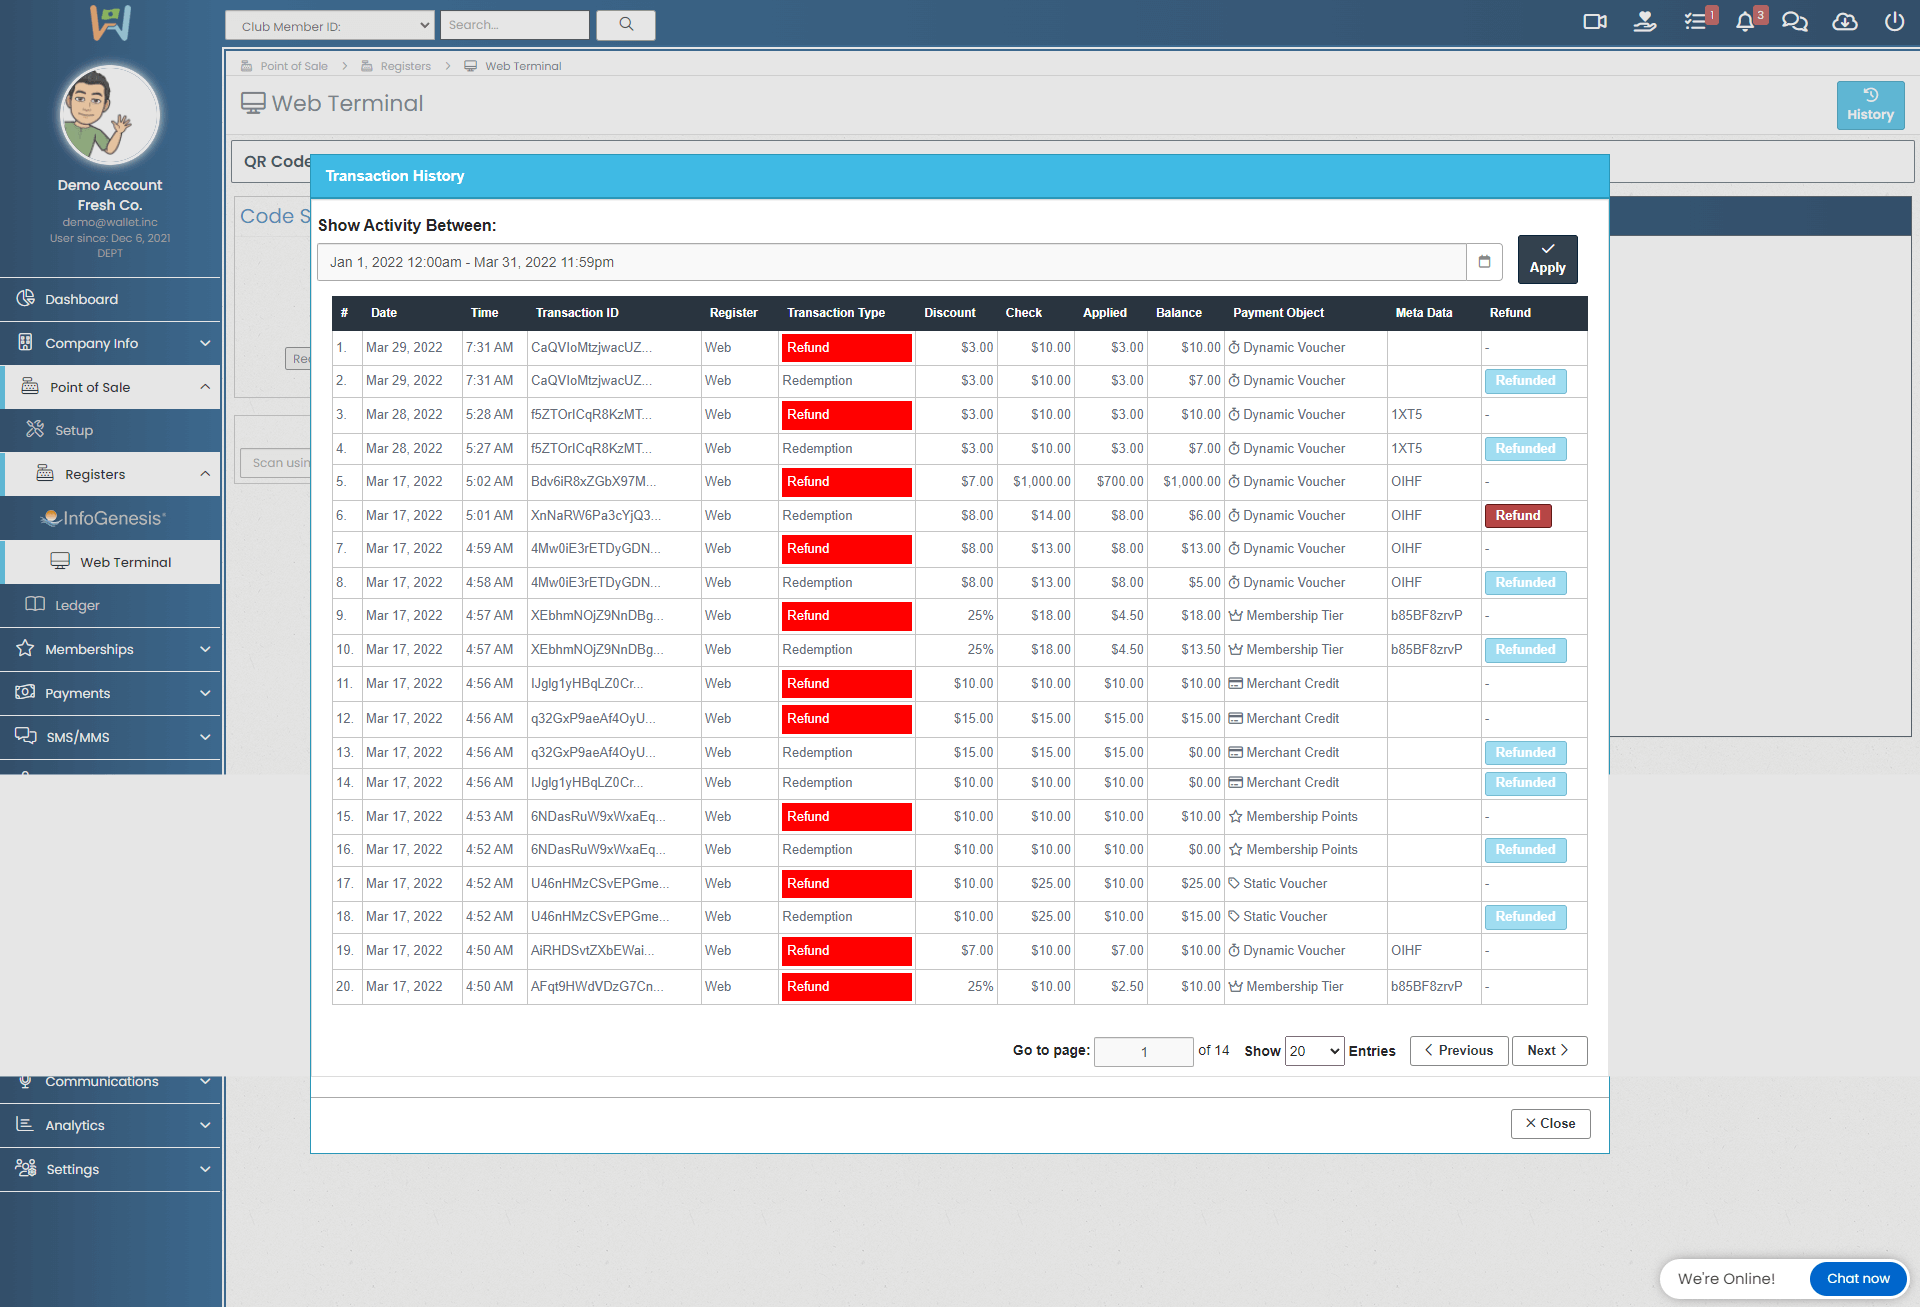Viewport: 1920px width, 1308px height.
Task: Apply the selected date range
Action: tap(1547, 260)
